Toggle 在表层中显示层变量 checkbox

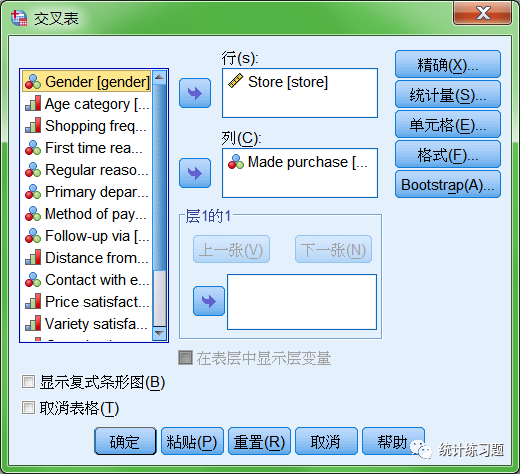click(x=185, y=357)
